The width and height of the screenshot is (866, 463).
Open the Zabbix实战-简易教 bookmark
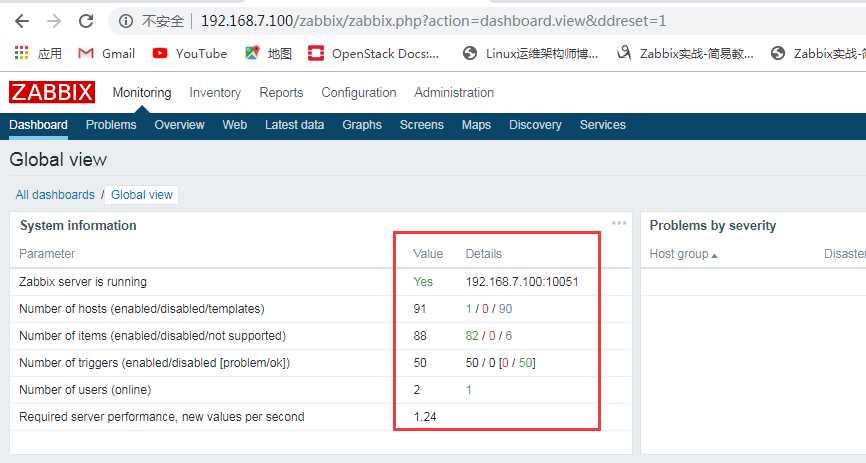point(685,53)
